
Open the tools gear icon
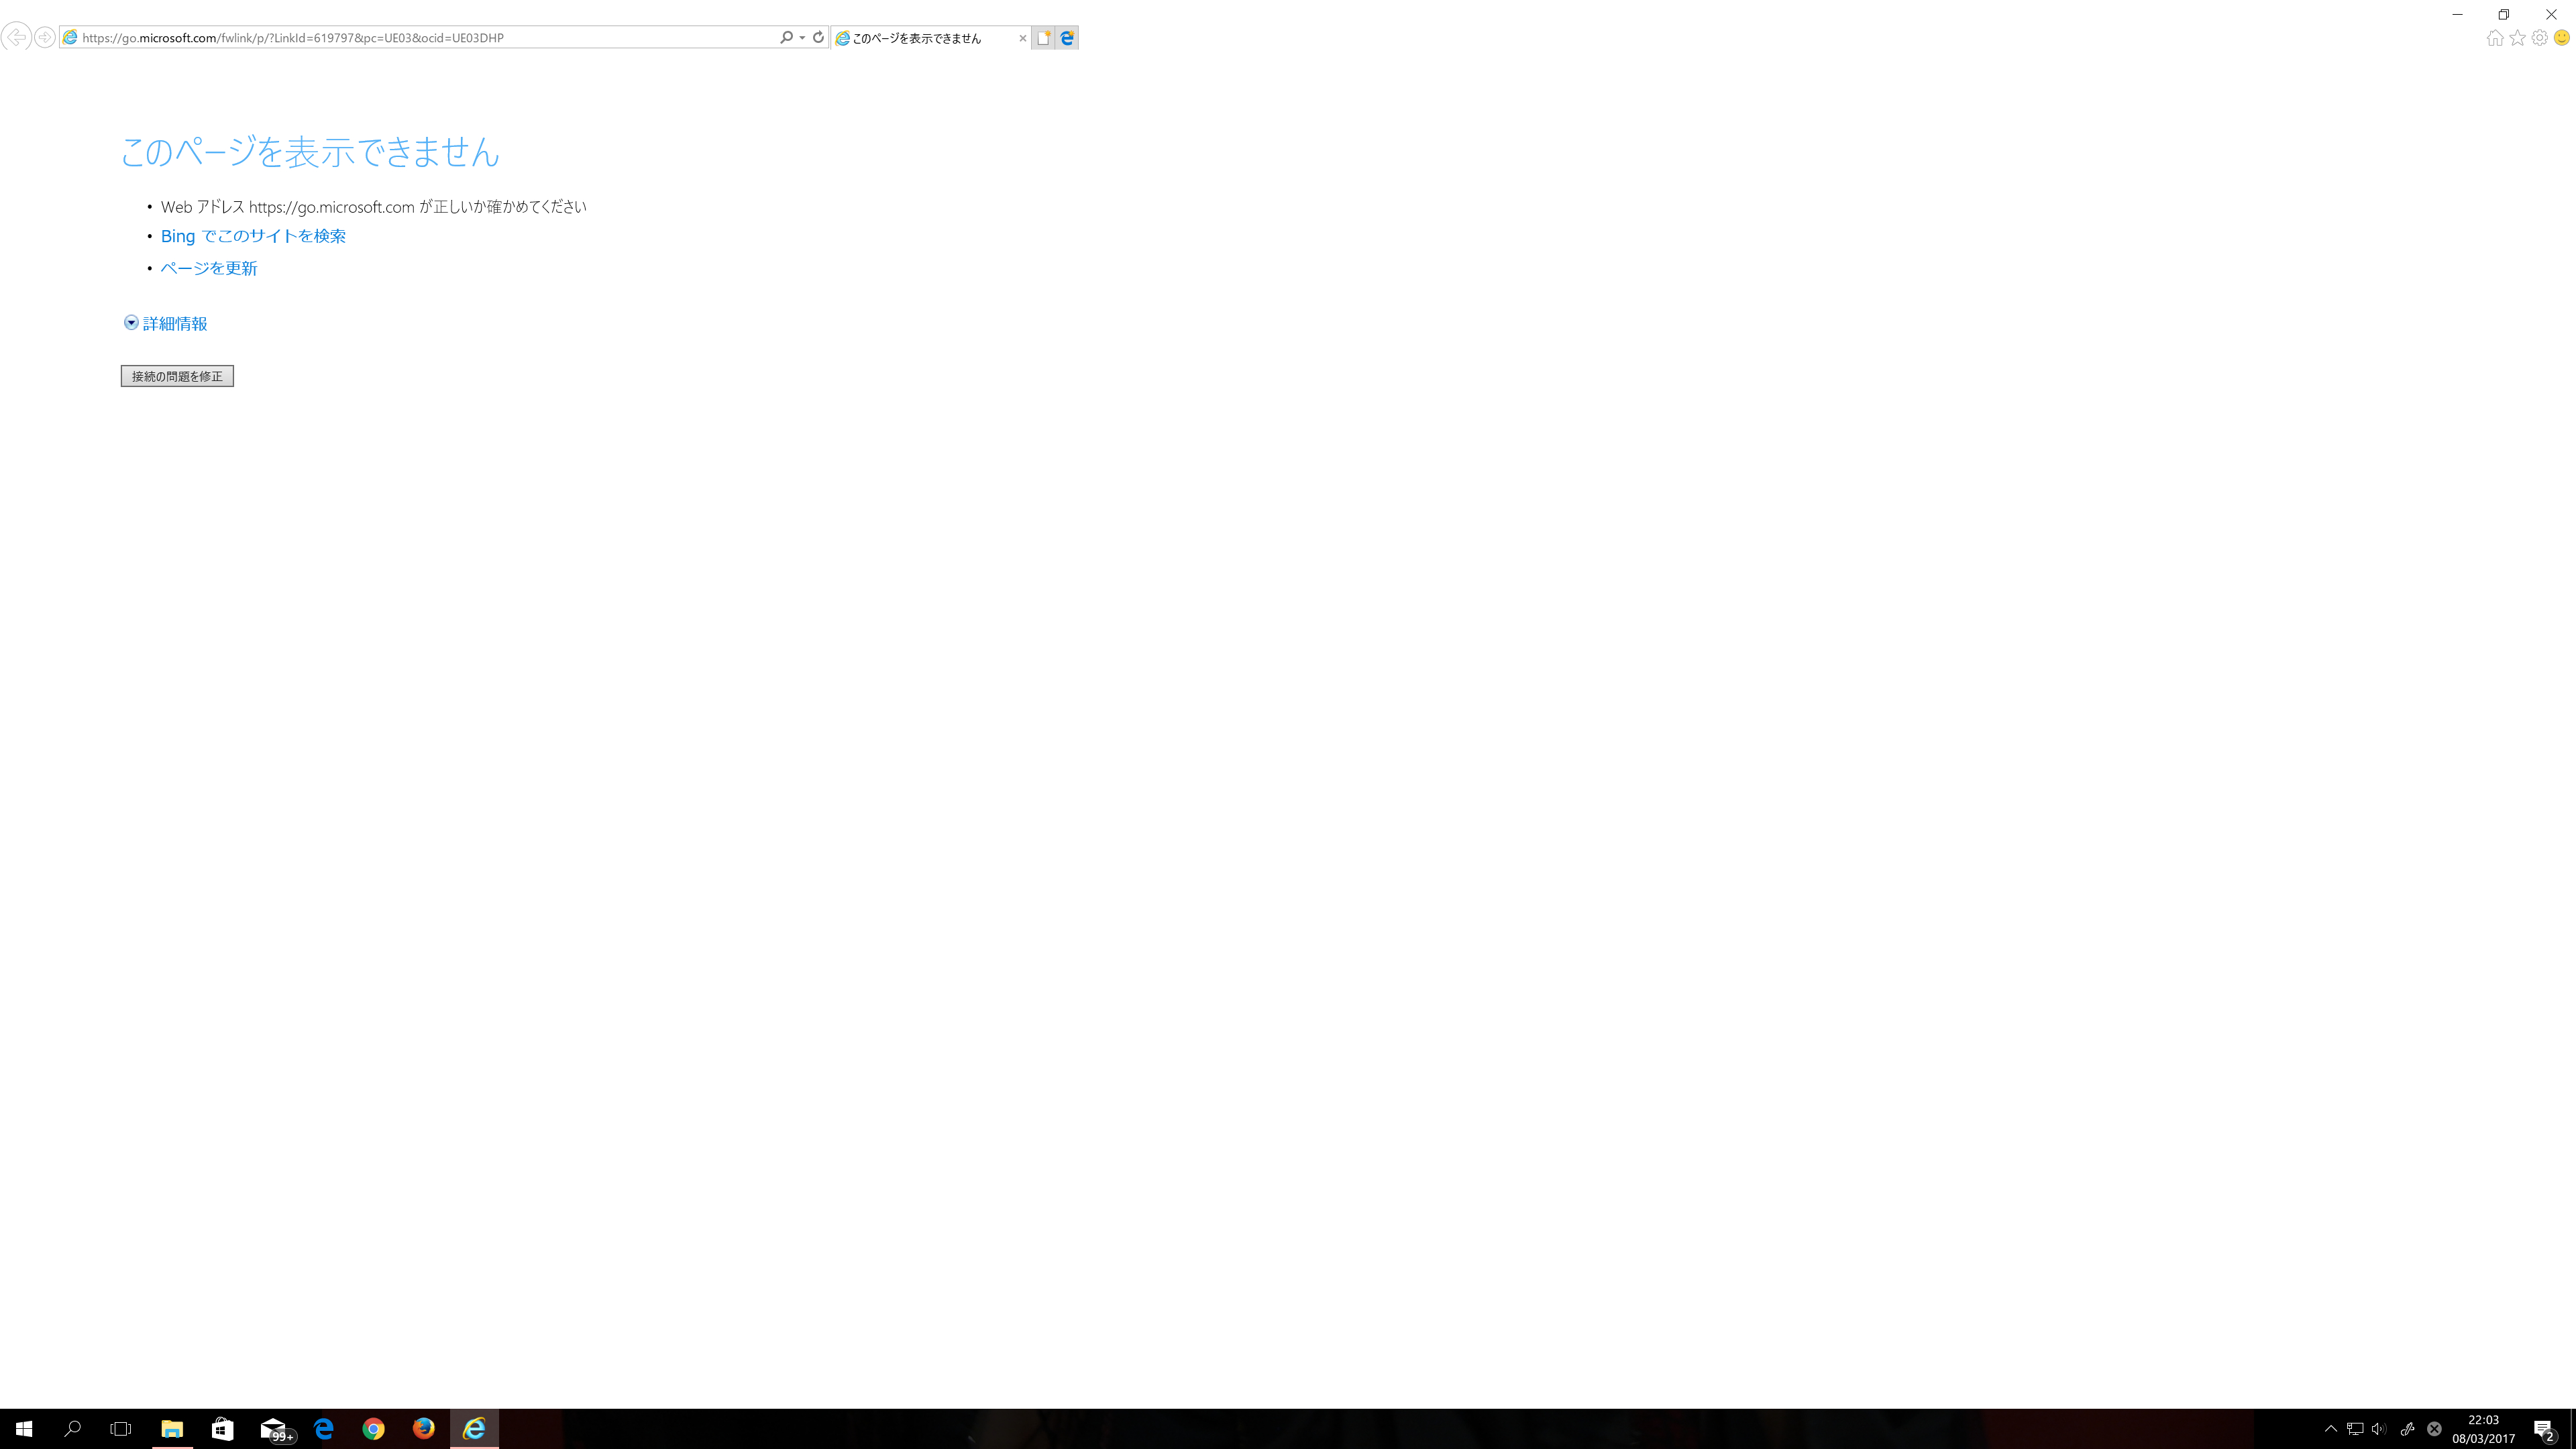click(x=2539, y=38)
